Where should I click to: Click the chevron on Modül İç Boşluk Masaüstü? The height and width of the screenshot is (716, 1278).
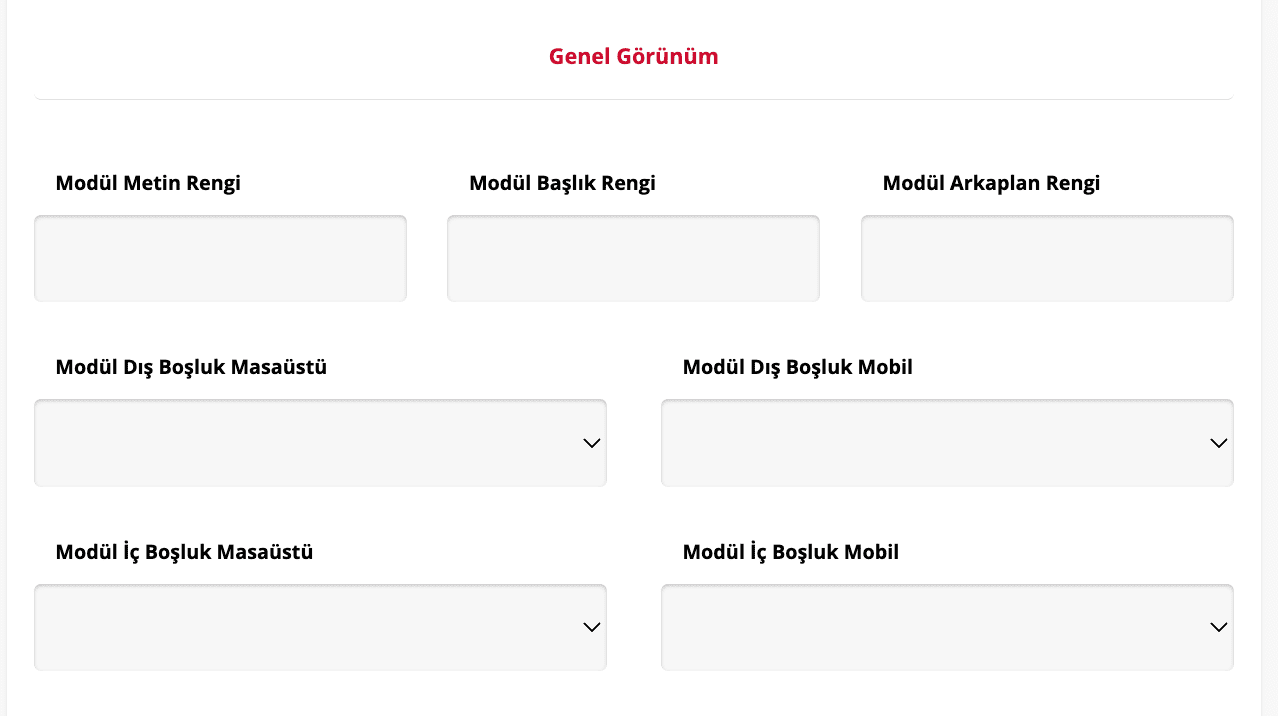pos(591,627)
